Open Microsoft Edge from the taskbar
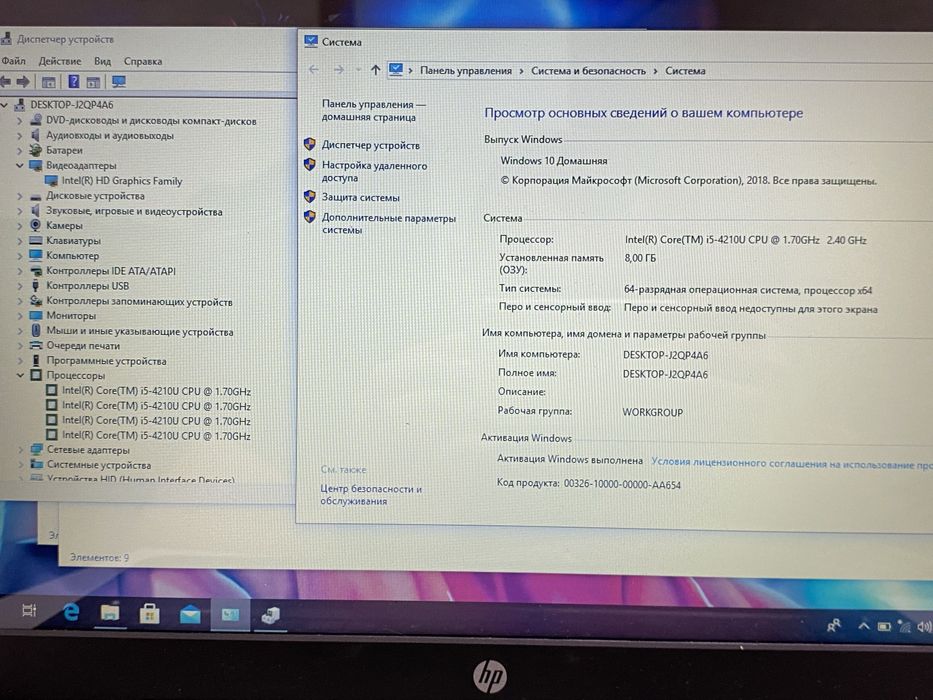This screenshot has height=700, width=933. tap(71, 611)
